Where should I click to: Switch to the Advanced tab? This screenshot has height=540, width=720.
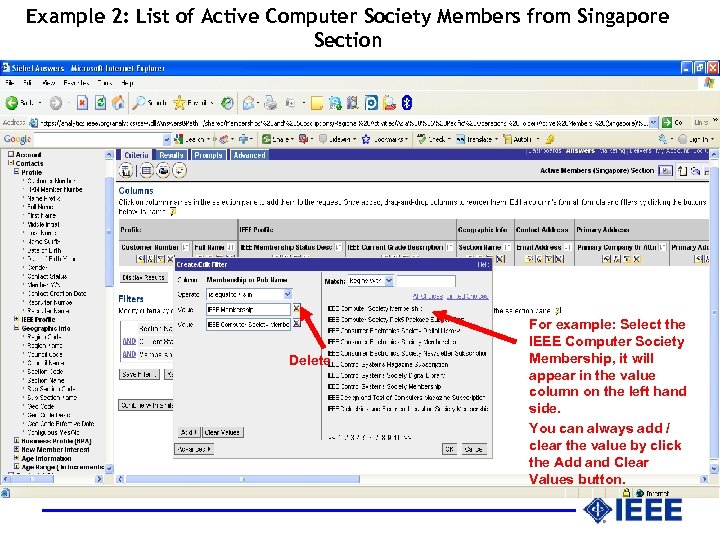249,155
